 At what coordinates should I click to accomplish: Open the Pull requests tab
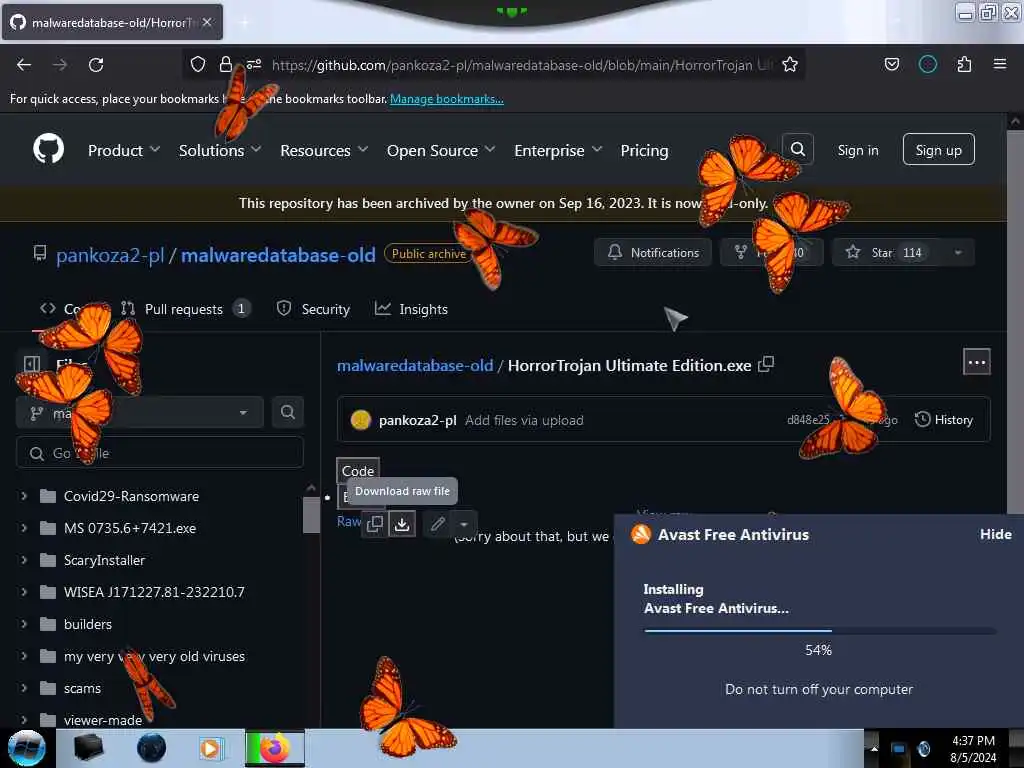pos(185,309)
